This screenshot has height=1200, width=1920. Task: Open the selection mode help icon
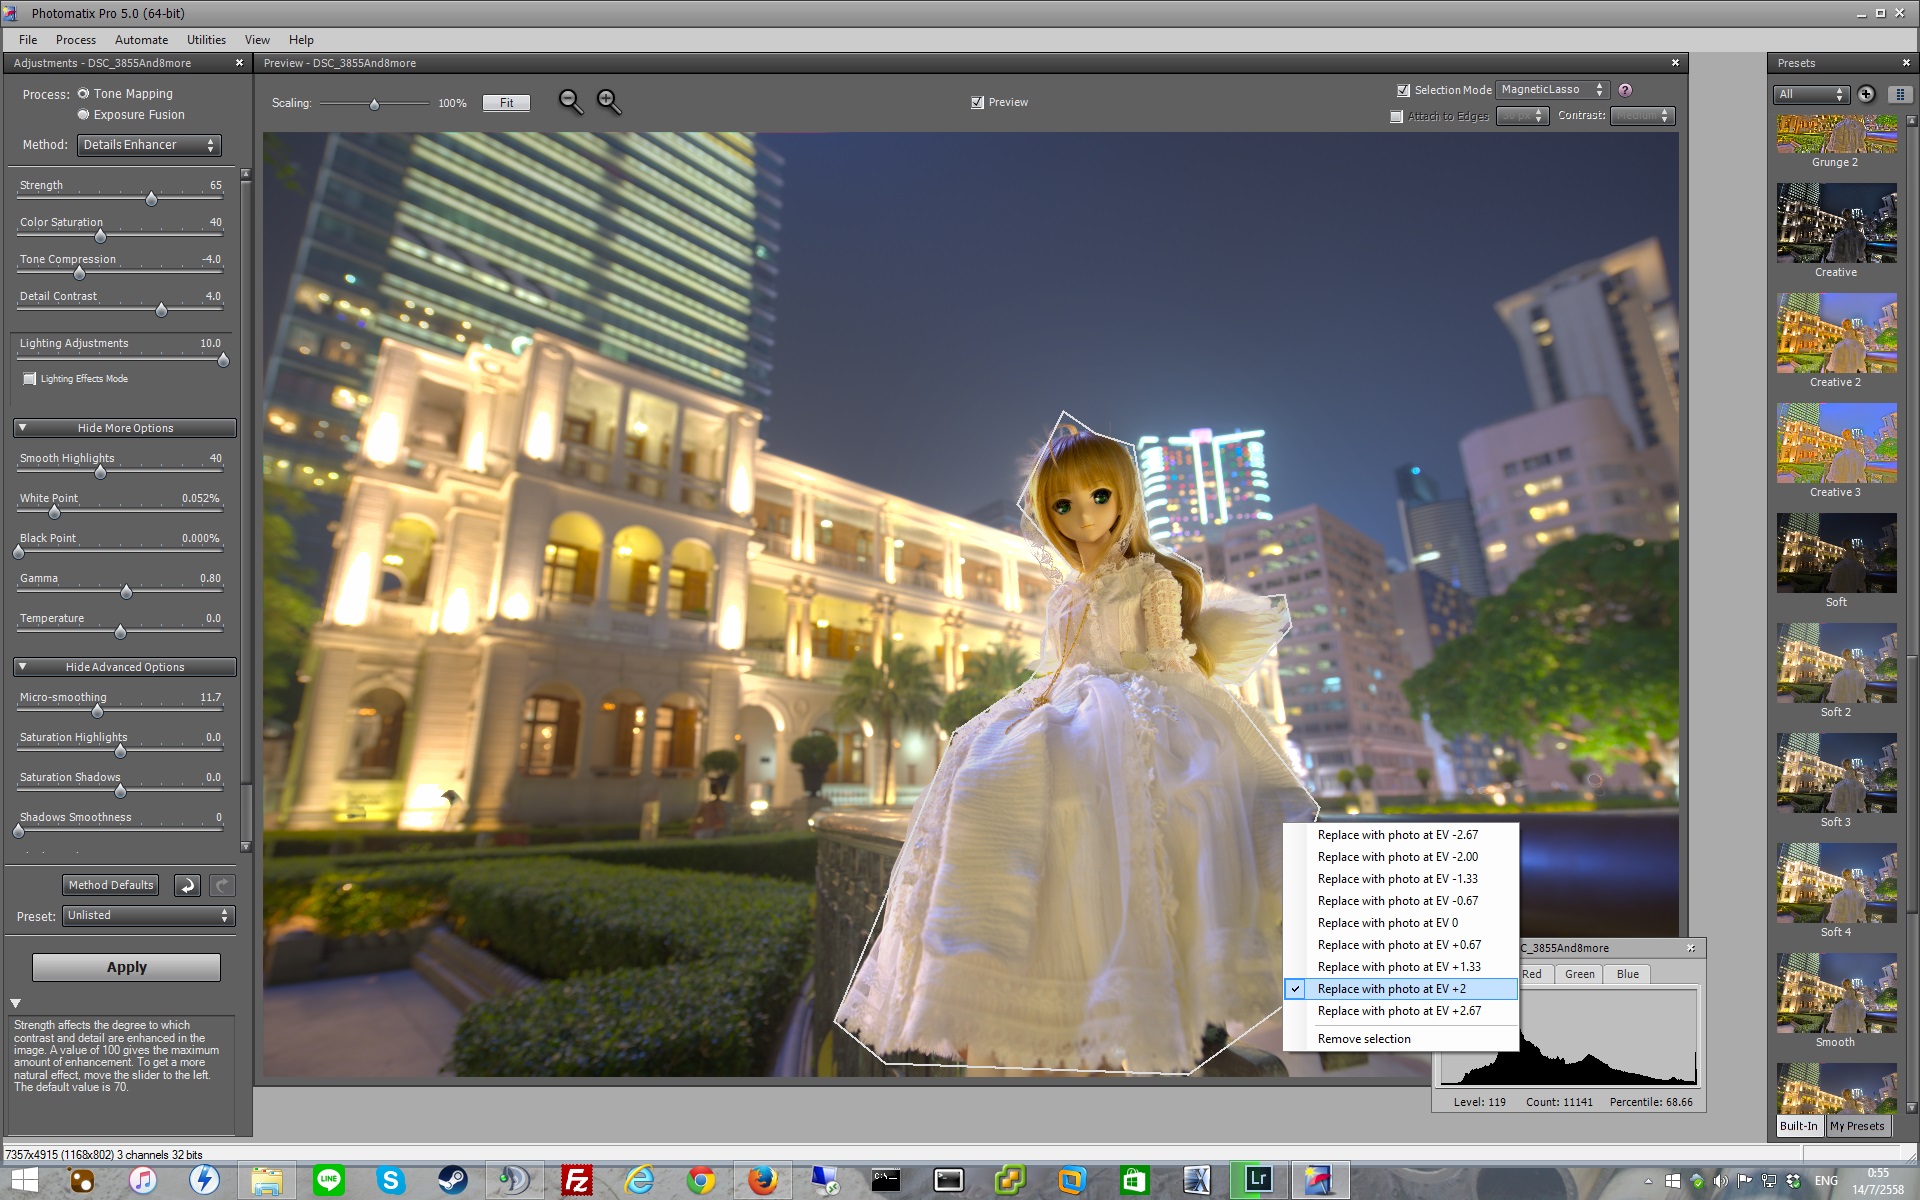coord(1625,90)
